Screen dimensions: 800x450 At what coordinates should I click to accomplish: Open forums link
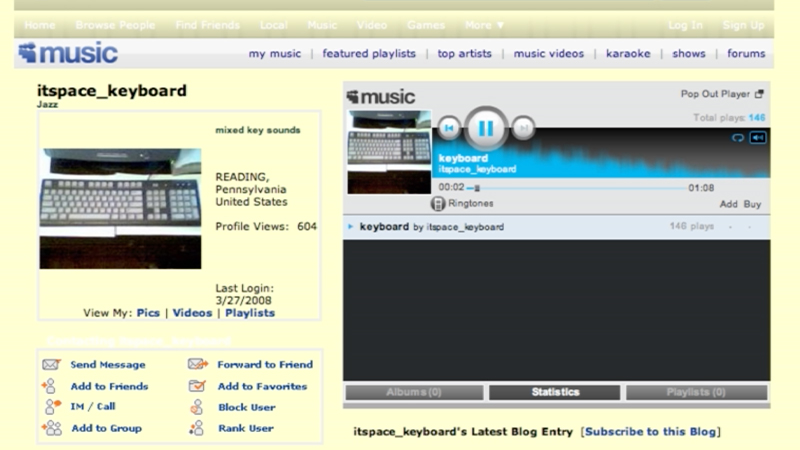point(746,54)
